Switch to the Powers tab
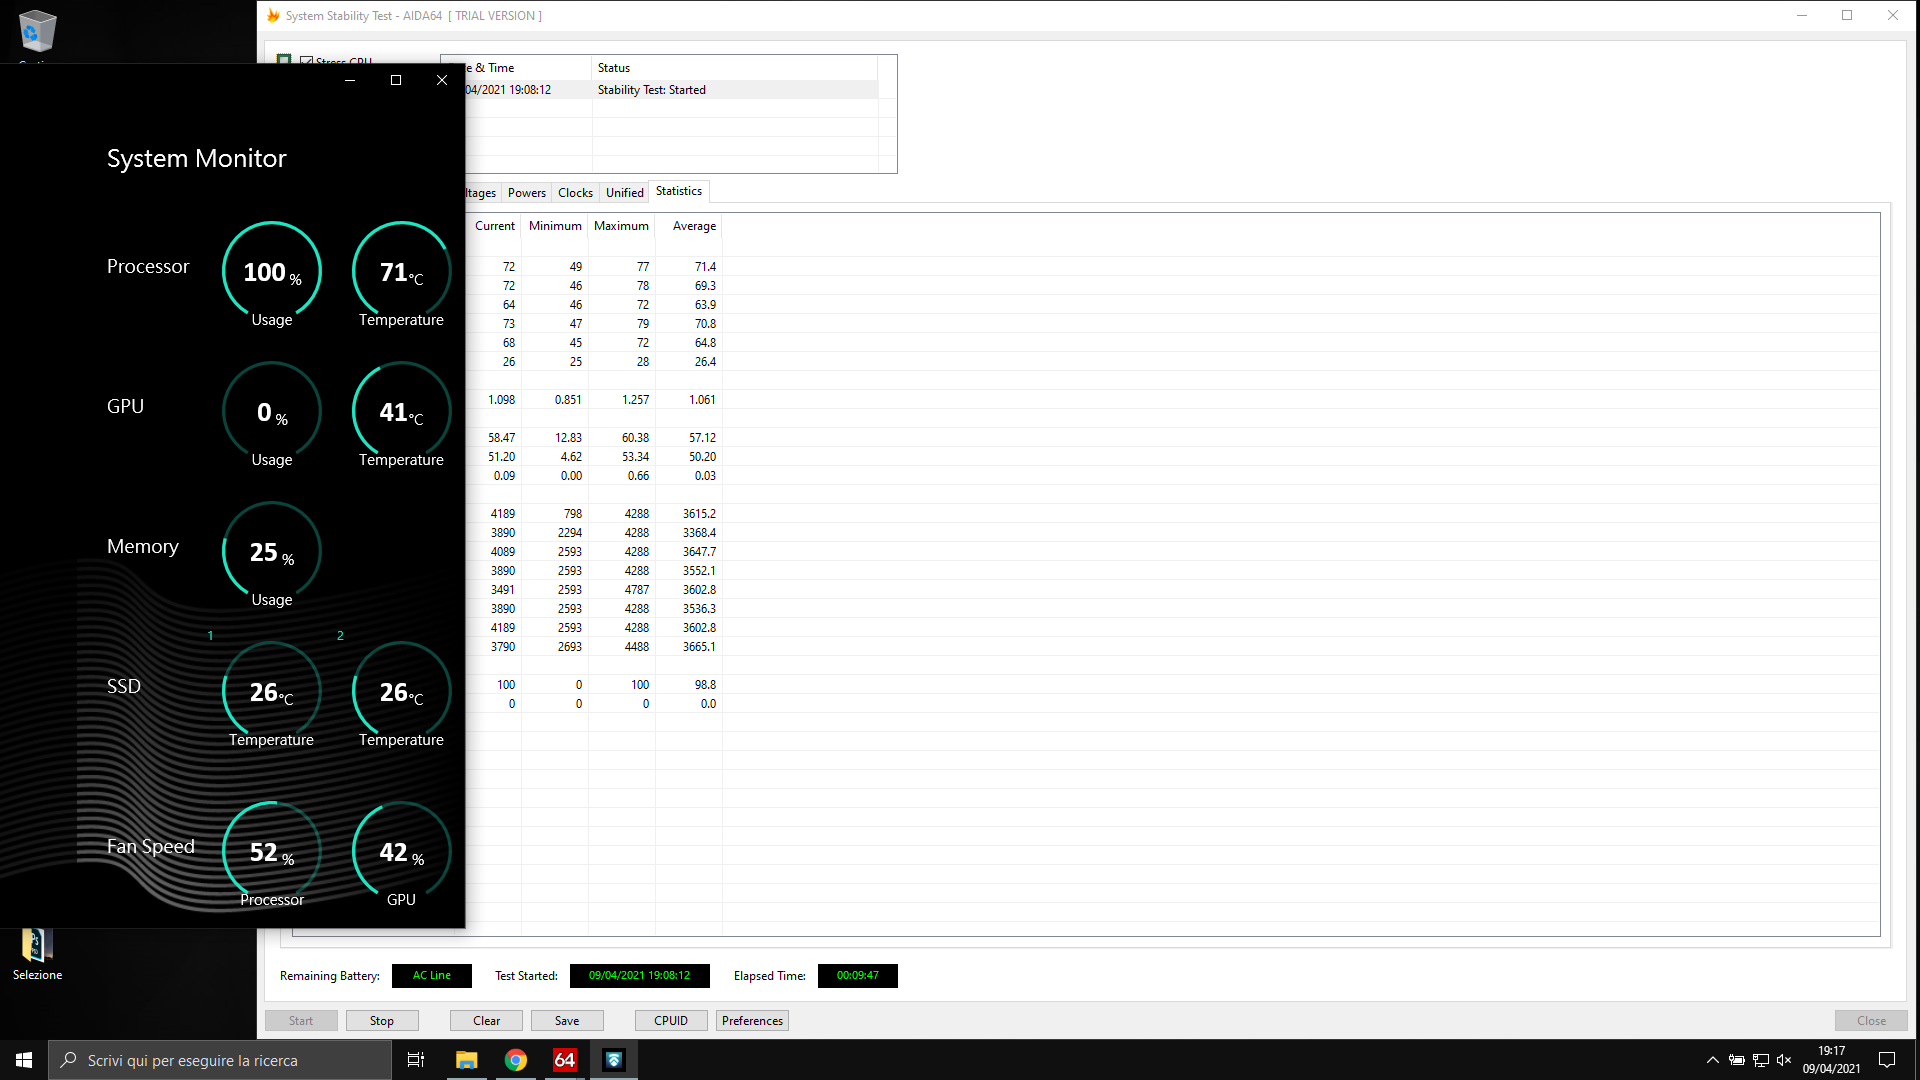 click(x=526, y=193)
